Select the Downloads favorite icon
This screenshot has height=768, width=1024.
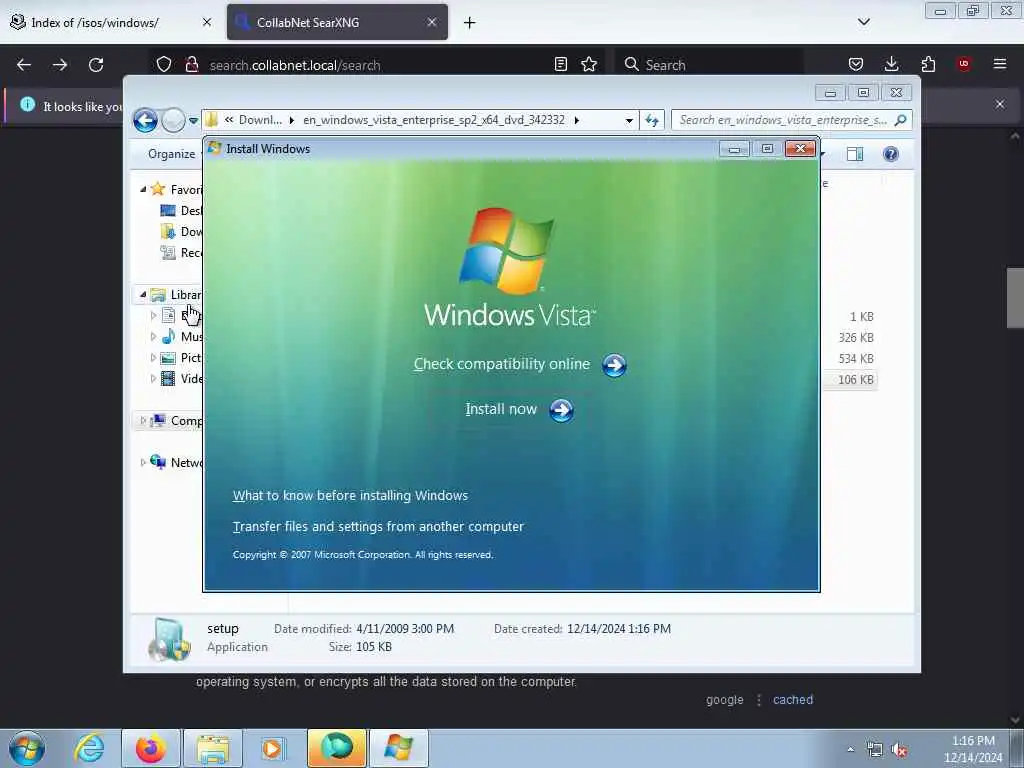coord(168,231)
